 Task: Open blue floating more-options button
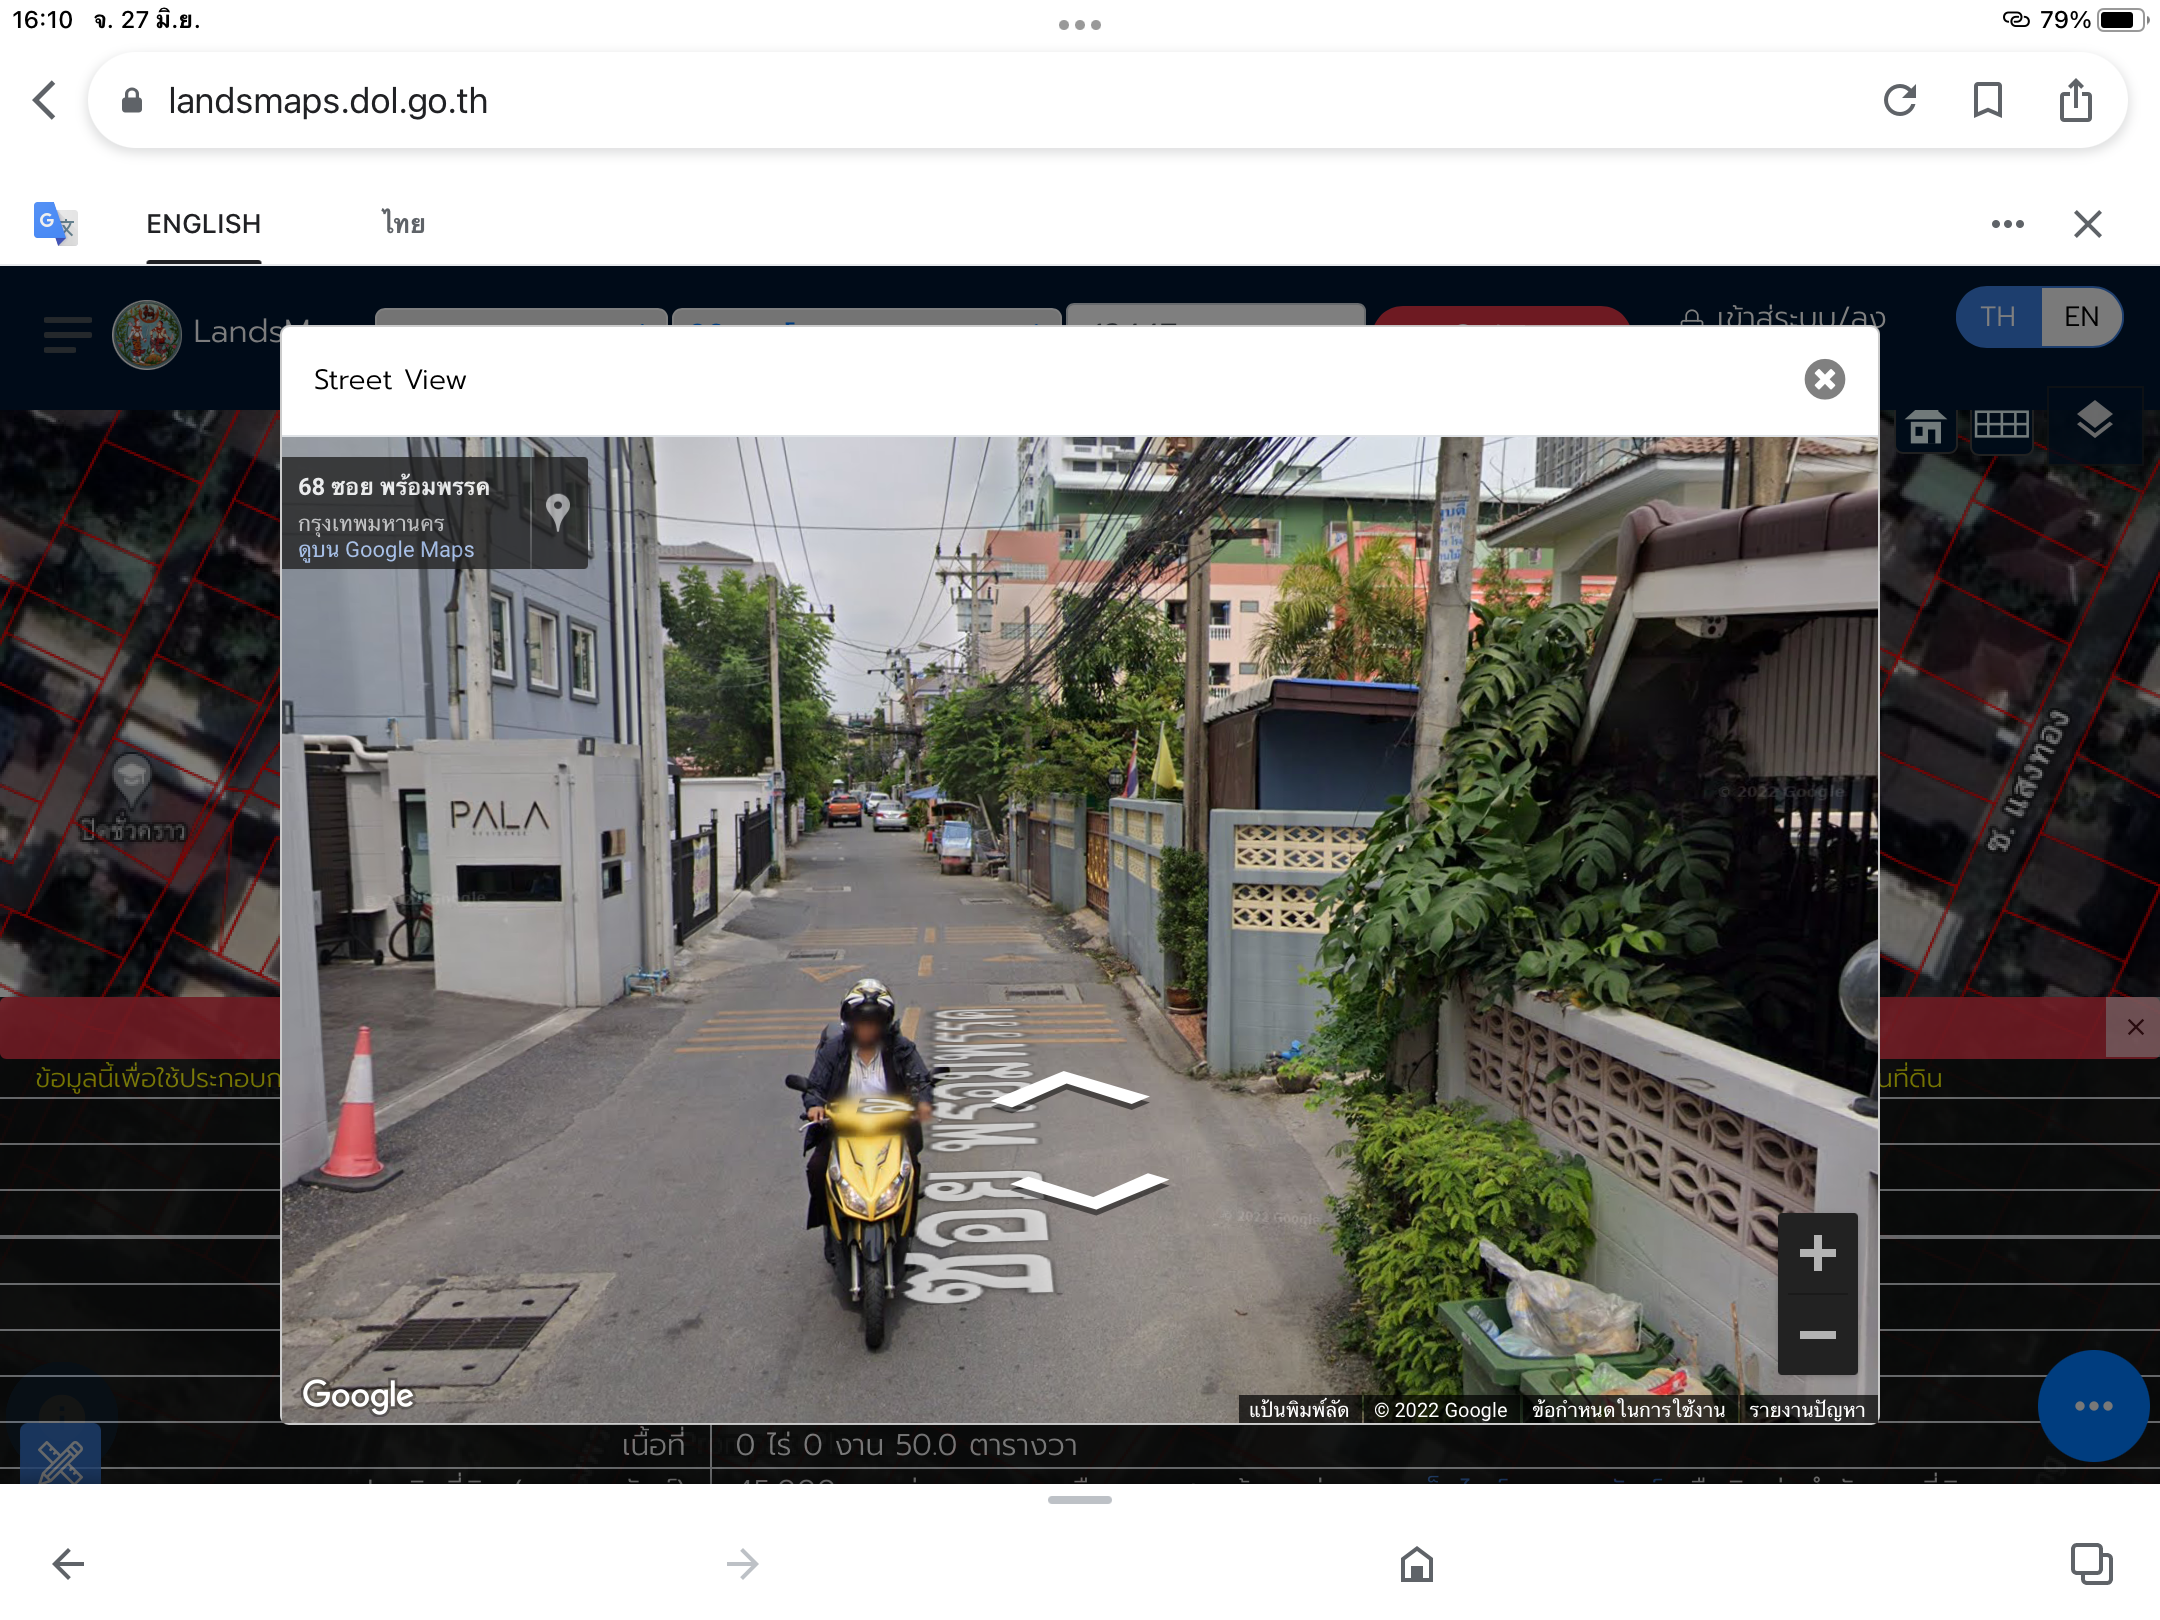[x=2093, y=1406]
